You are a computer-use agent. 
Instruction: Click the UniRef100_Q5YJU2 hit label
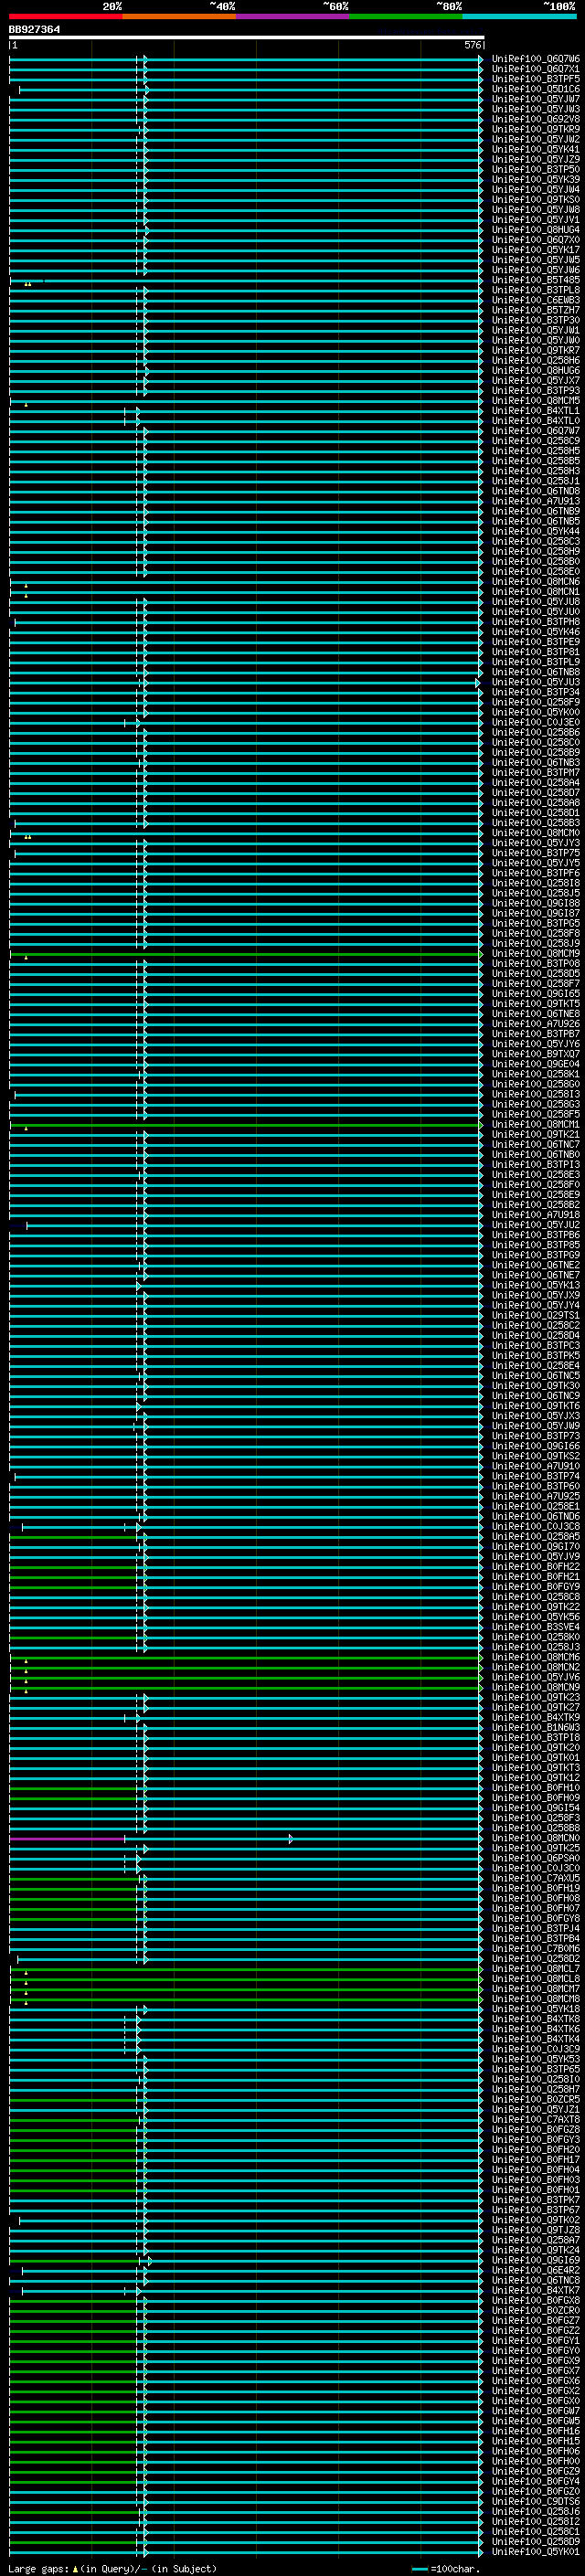[x=536, y=1224]
